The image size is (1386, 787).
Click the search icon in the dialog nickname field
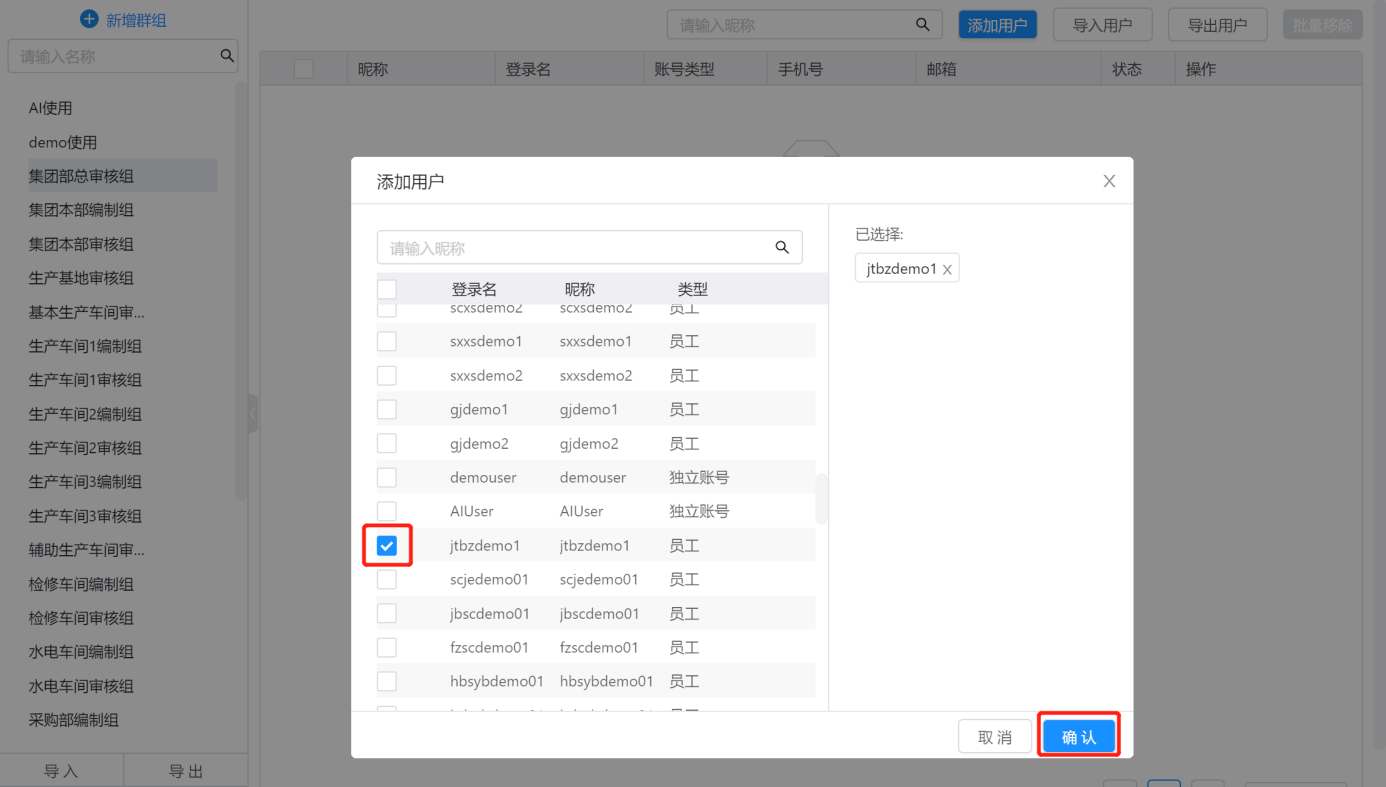(x=782, y=248)
